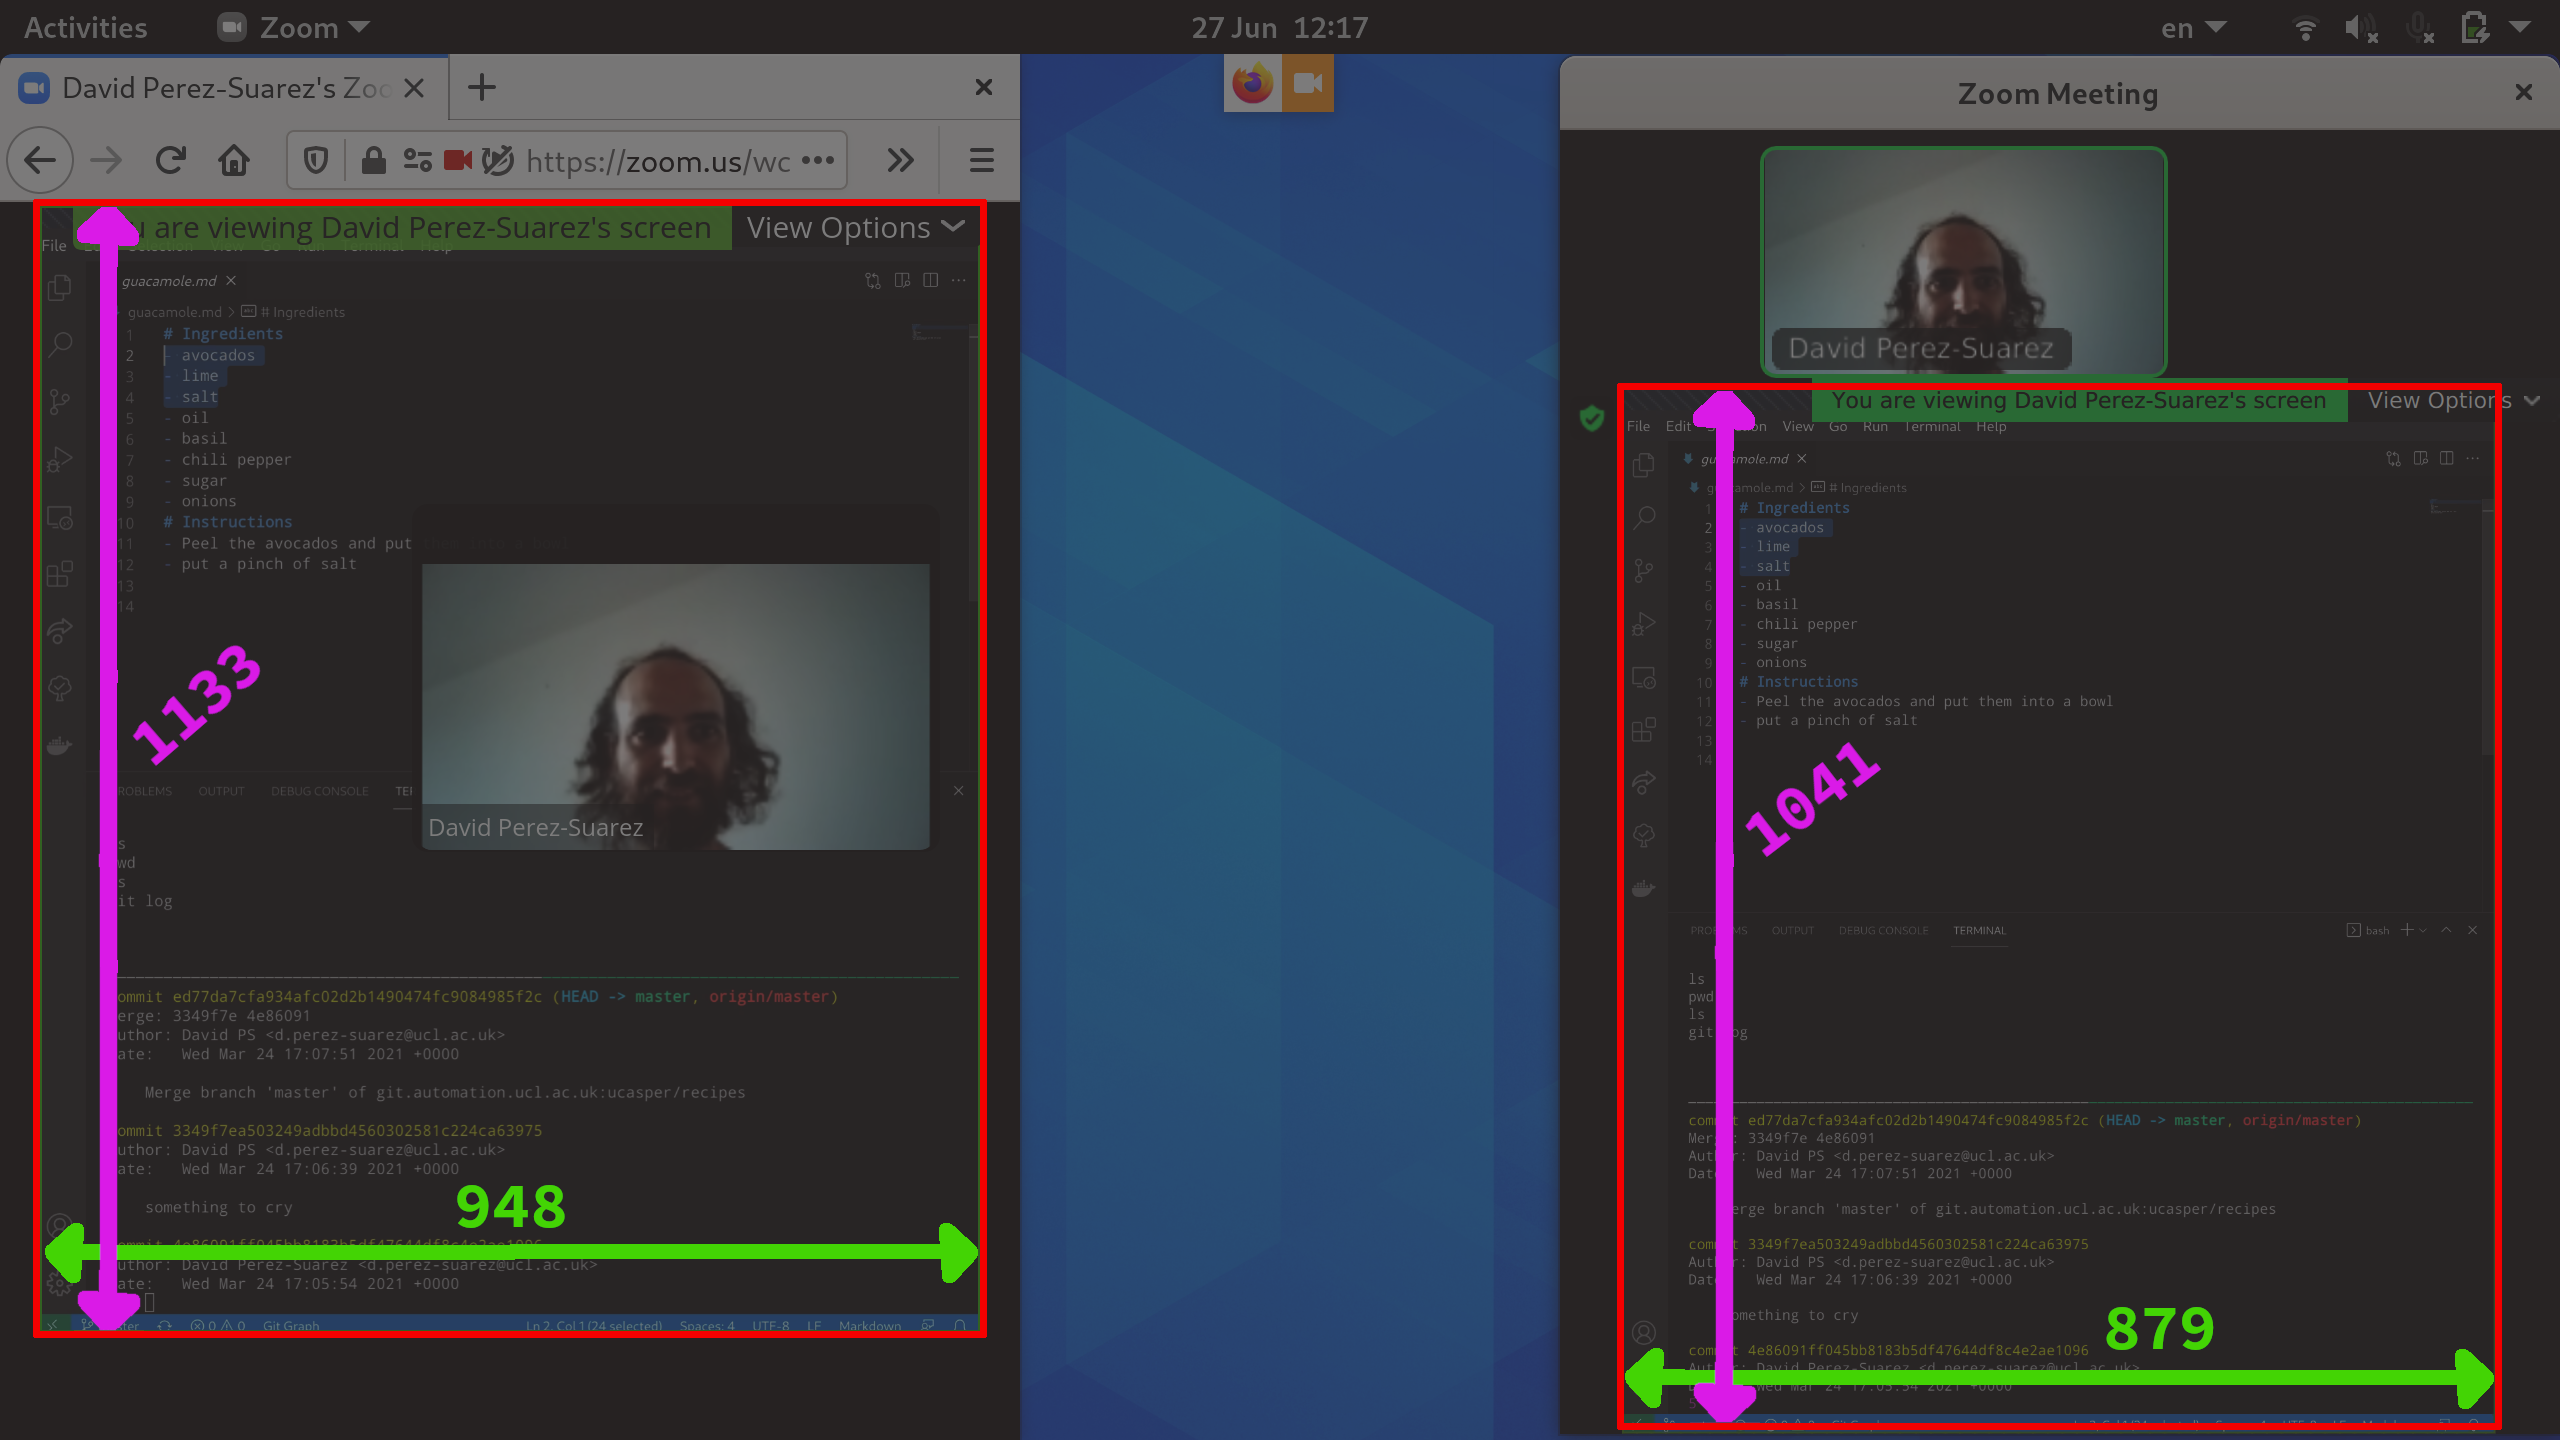Open the Extensions icon in the Zoom Meeting shared screen
Screen dimensions: 2560x1440
(1643, 729)
